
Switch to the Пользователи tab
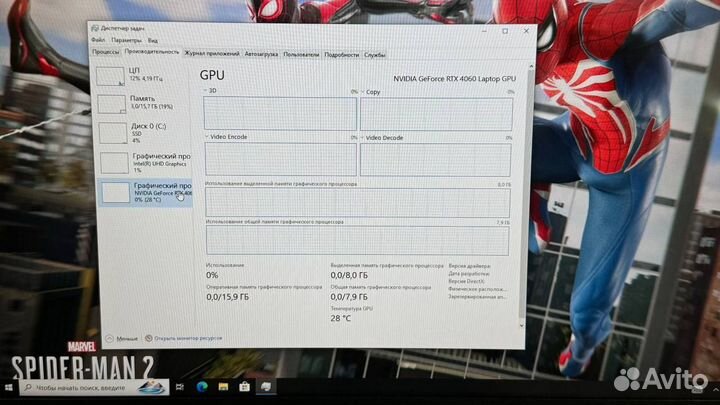tap(301, 54)
